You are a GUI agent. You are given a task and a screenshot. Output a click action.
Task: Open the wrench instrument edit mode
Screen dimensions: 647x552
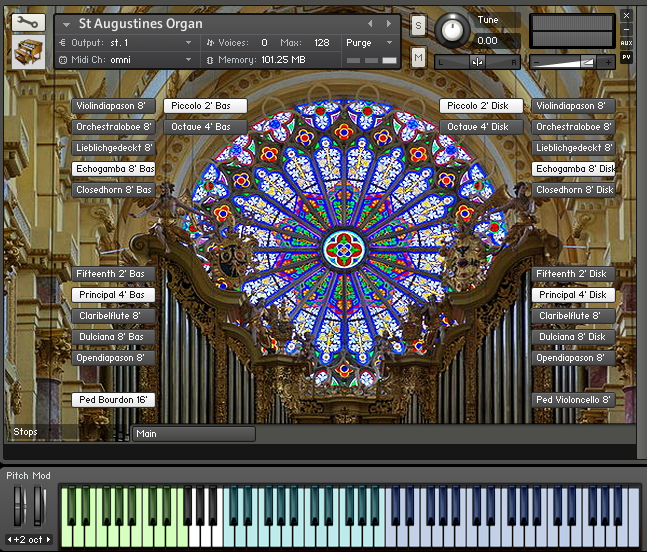28,23
